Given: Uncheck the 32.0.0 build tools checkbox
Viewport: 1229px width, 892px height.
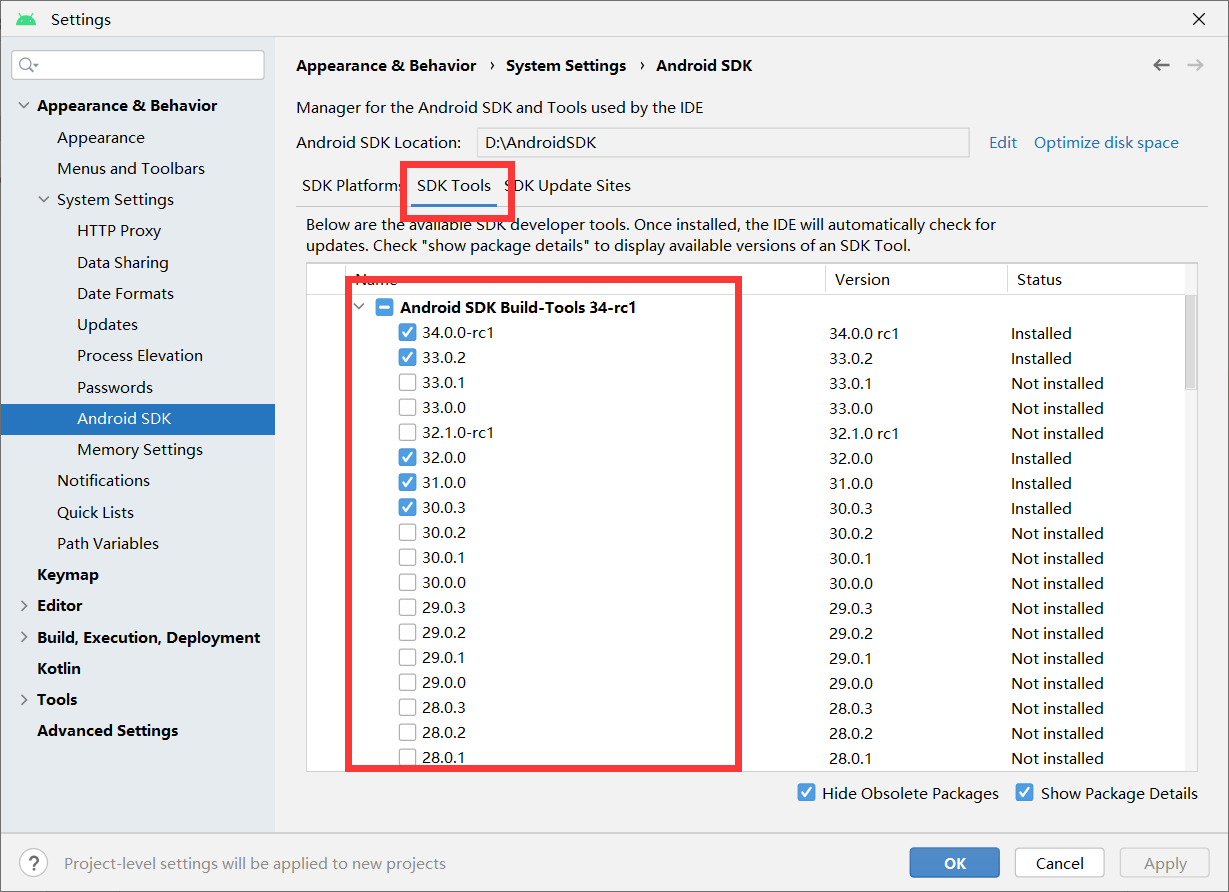Looking at the screenshot, I should (x=407, y=458).
